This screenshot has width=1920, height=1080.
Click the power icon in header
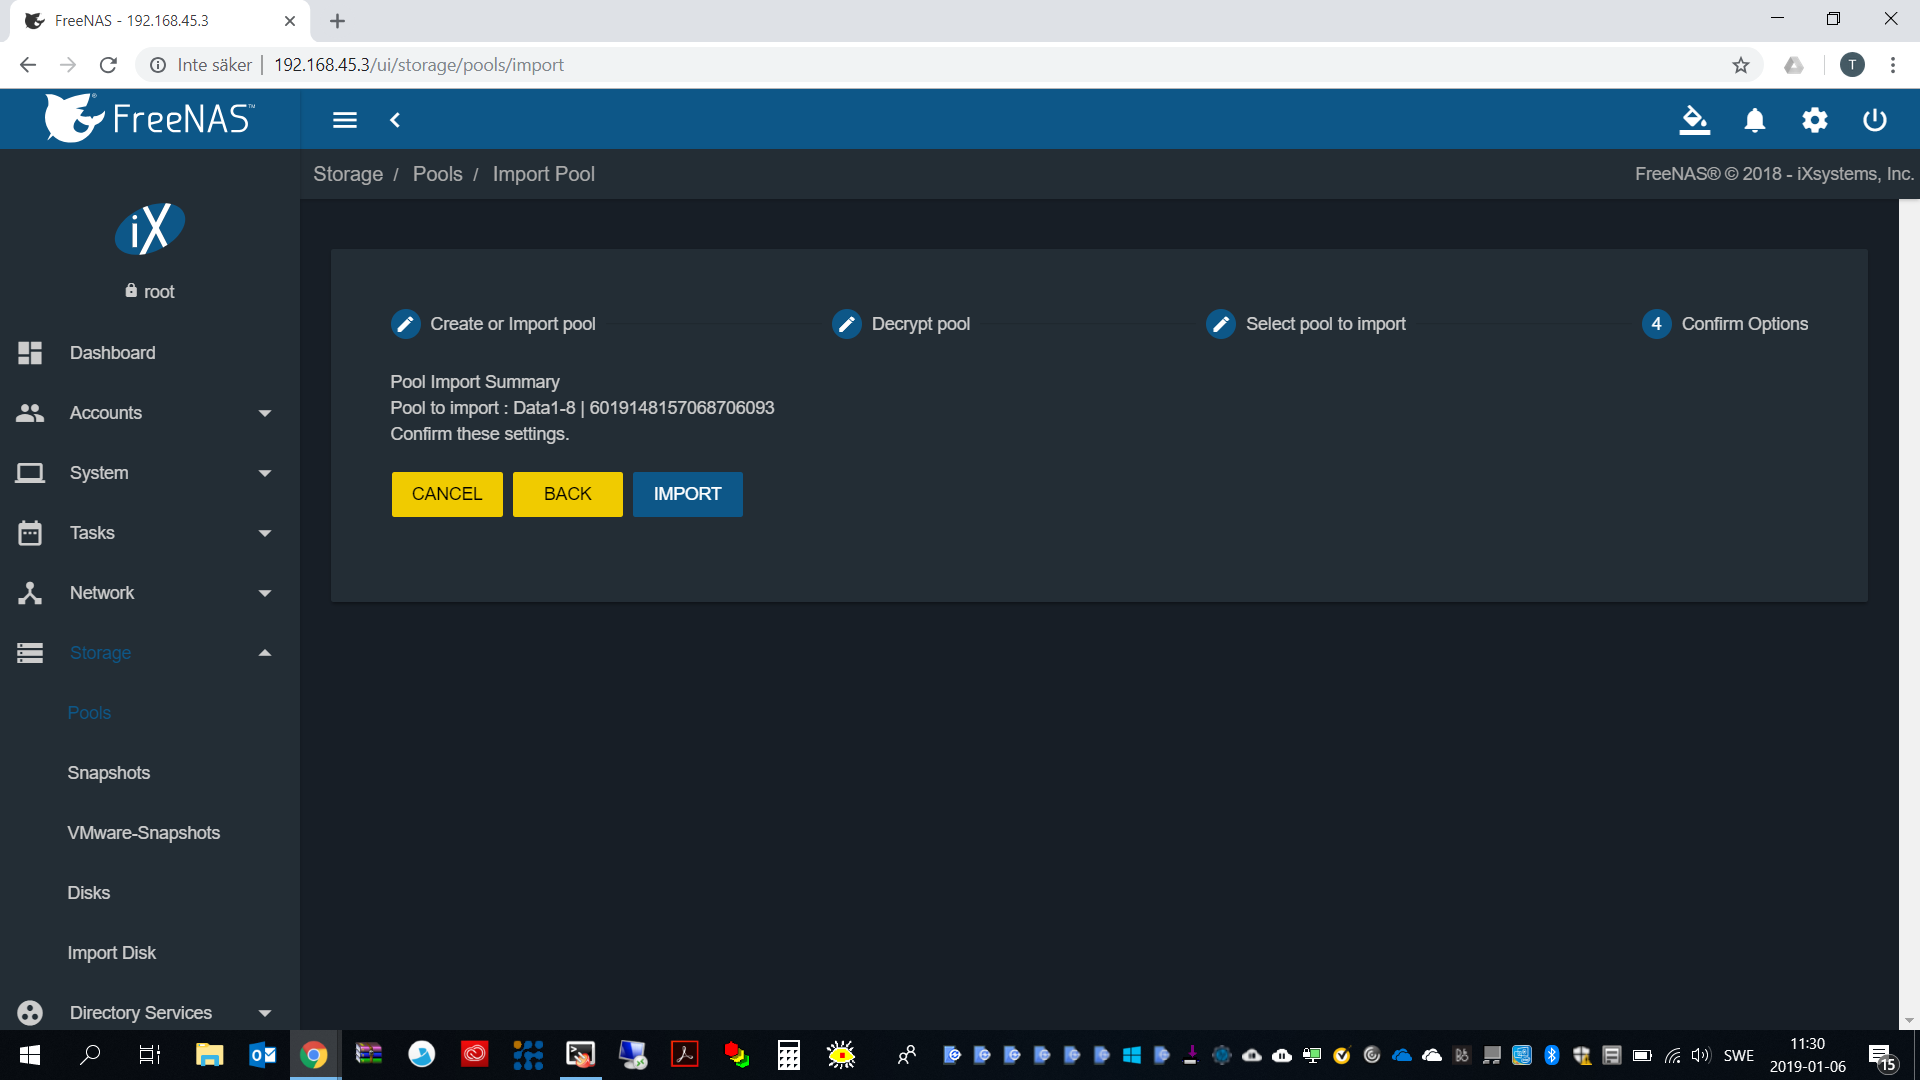pyautogui.click(x=1874, y=120)
